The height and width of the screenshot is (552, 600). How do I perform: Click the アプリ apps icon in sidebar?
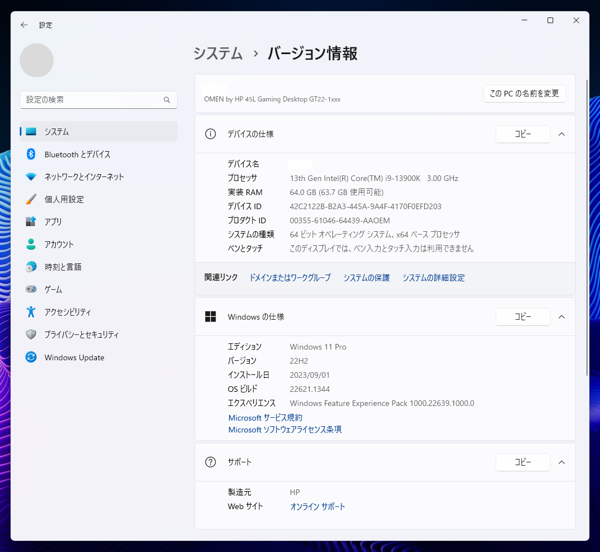(31, 221)
